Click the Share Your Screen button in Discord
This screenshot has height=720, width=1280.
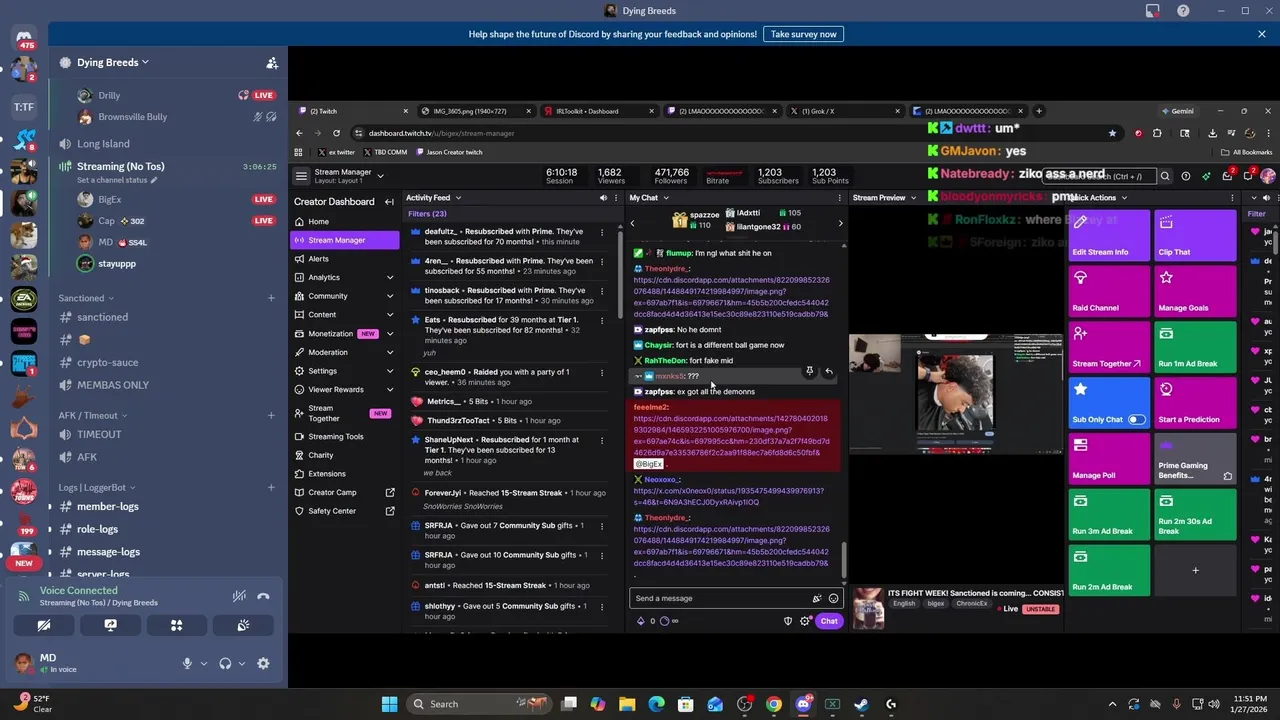point(110,625)
